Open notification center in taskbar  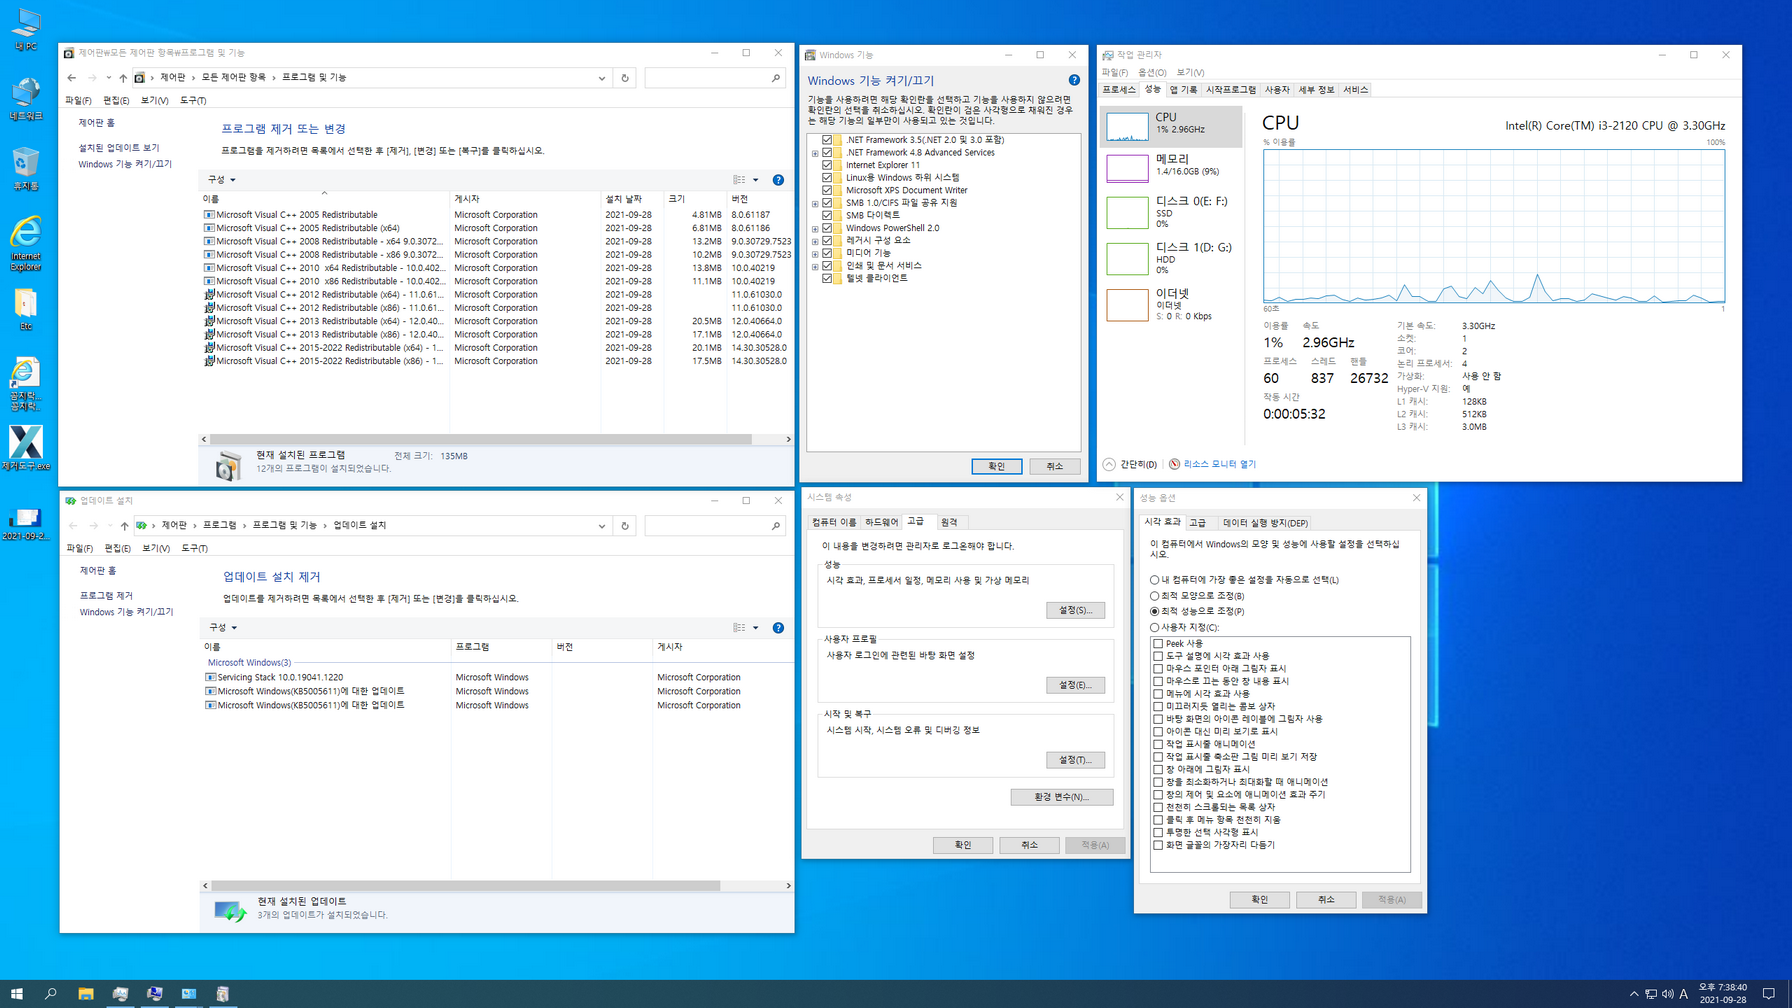(1769, 994)
